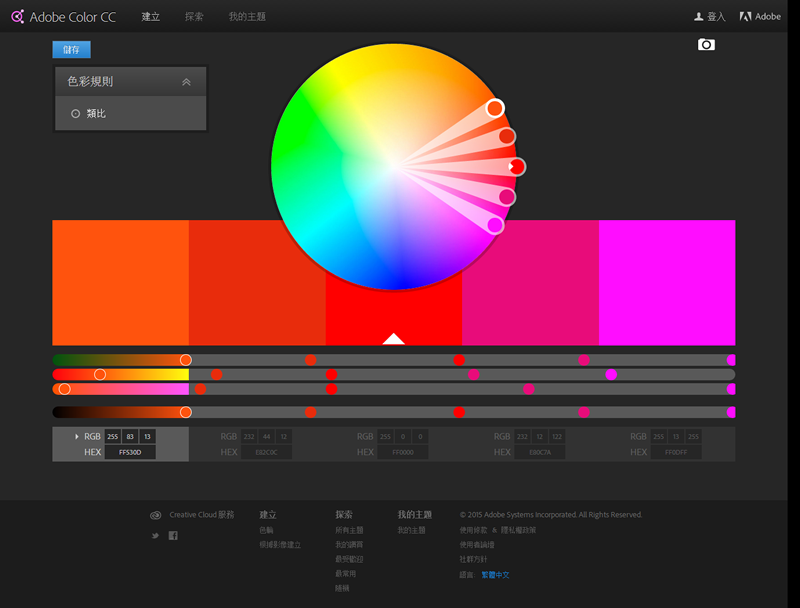
Task: Click the orange handle on color wheel
Action: (495, 108)
